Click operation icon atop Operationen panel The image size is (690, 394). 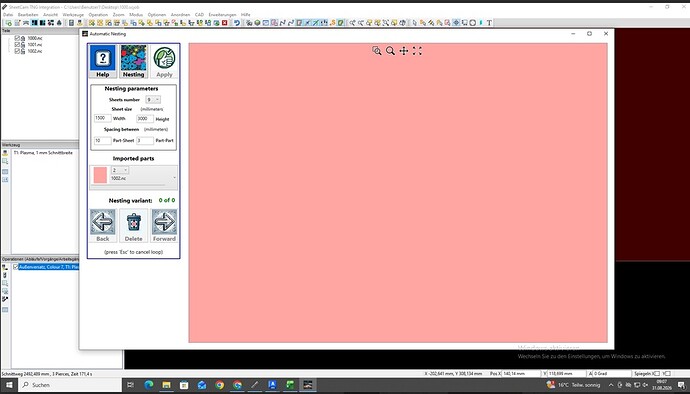tap(5, 267)
